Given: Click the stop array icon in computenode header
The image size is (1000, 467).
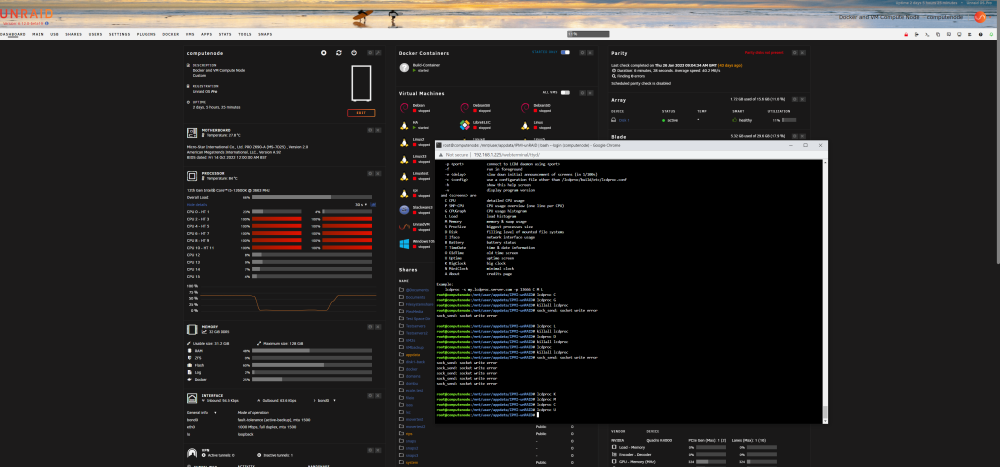Looking at the screenshot, I should click(324, 53).
